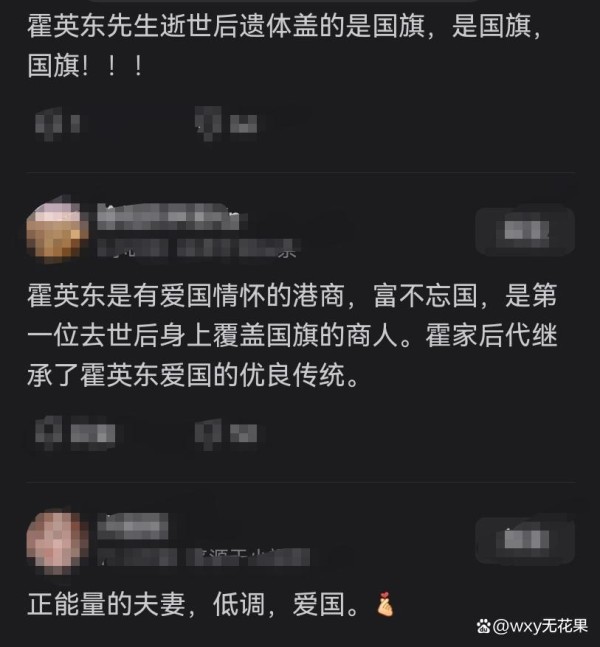Tap the blurred like count under the 霍英东是有爱国情怀 comment

coord(93,433)
